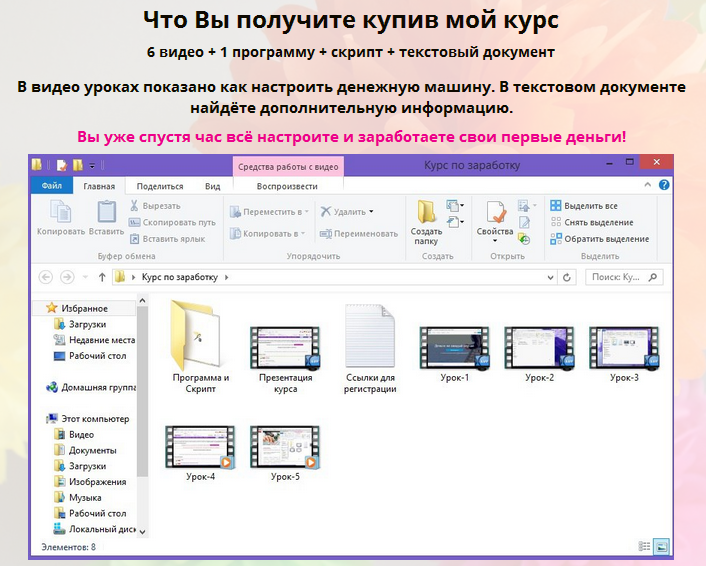Select Избранное in the navigation pane
Viewport: 706px width, 566px height.
[84, 308]
